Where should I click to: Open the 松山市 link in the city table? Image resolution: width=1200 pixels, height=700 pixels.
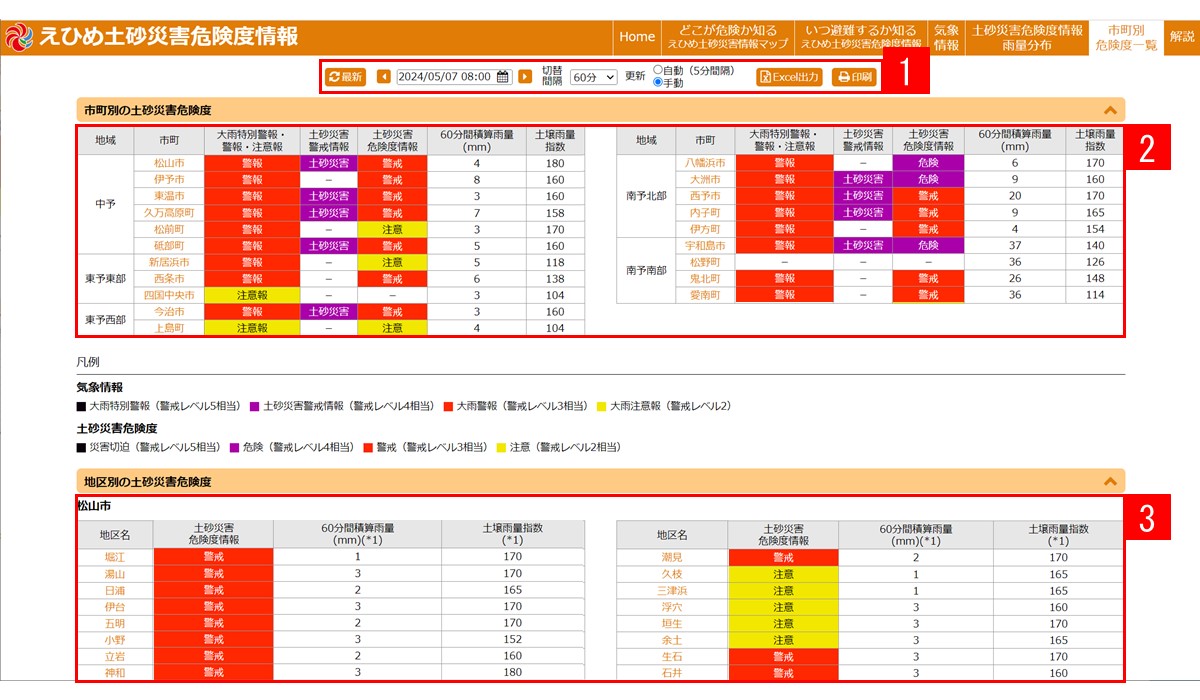click(x=169, y=163)
